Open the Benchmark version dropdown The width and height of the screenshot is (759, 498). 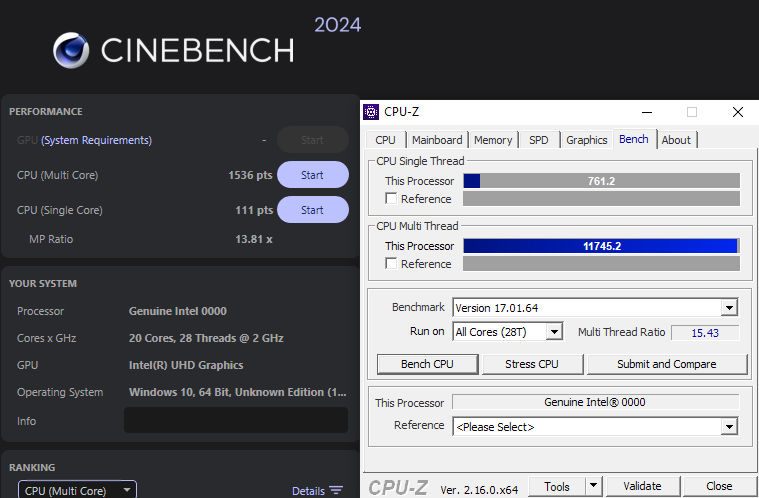[x=729, y=308]
